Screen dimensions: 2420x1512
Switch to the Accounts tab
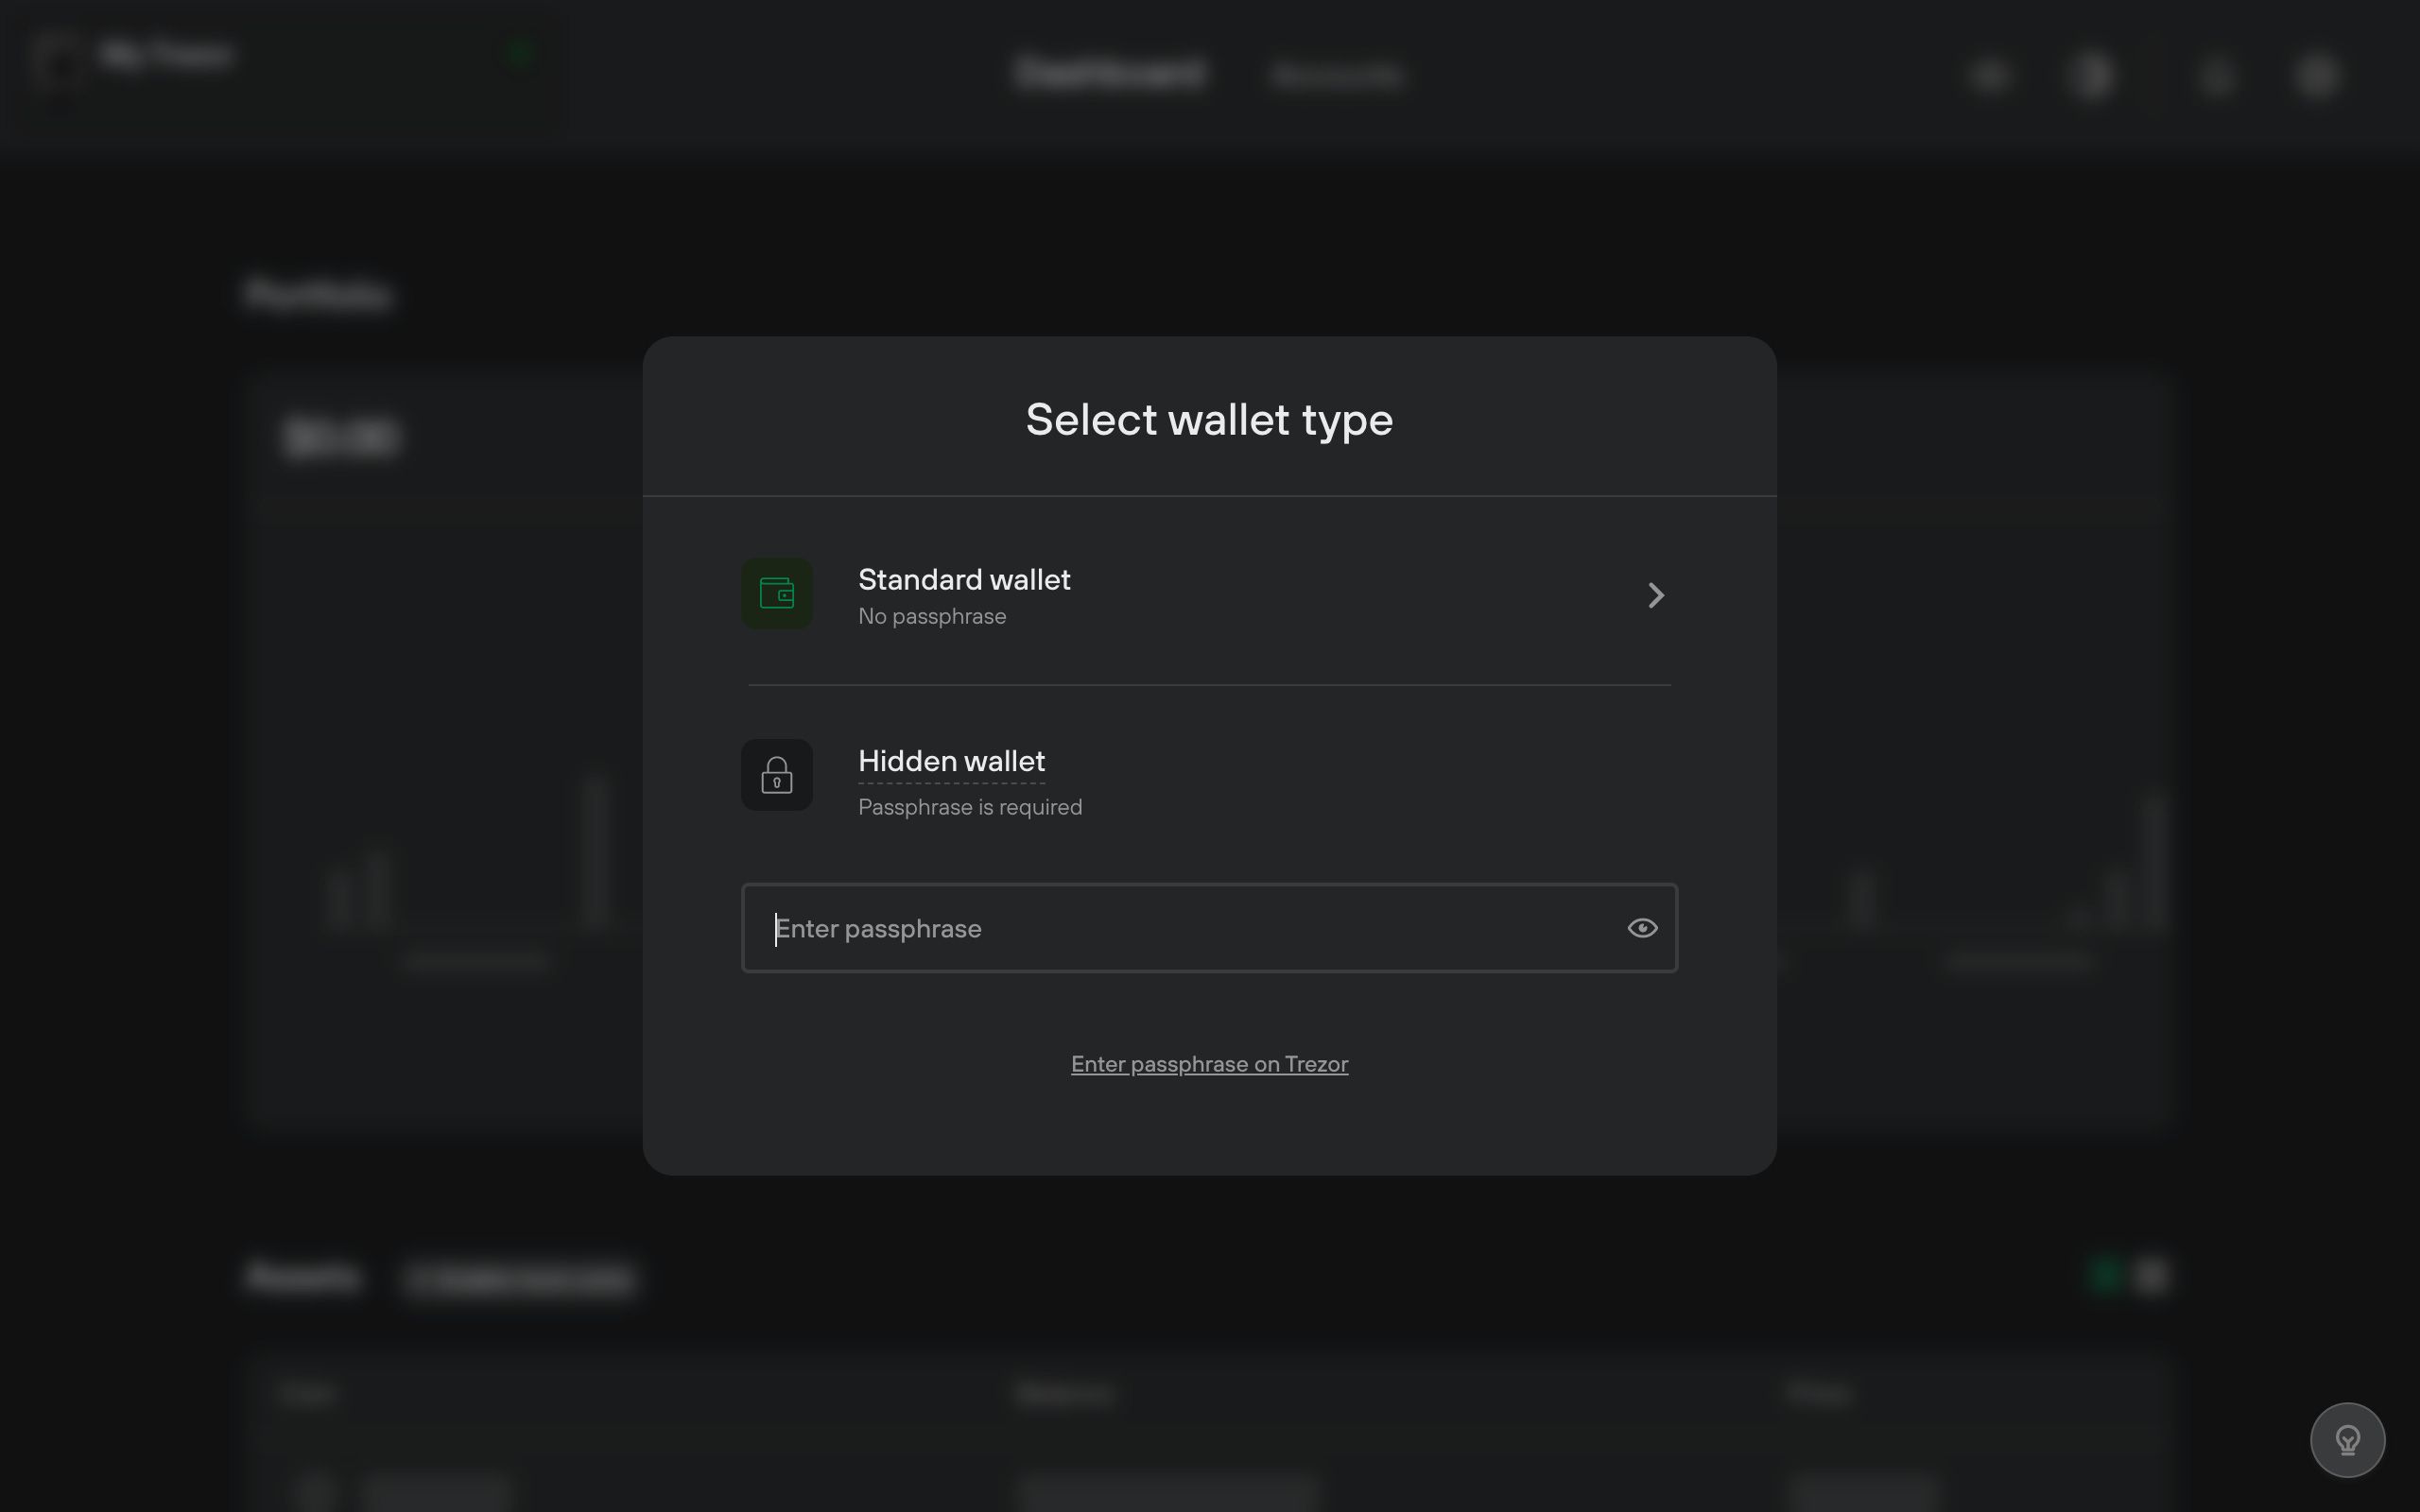1337,73
